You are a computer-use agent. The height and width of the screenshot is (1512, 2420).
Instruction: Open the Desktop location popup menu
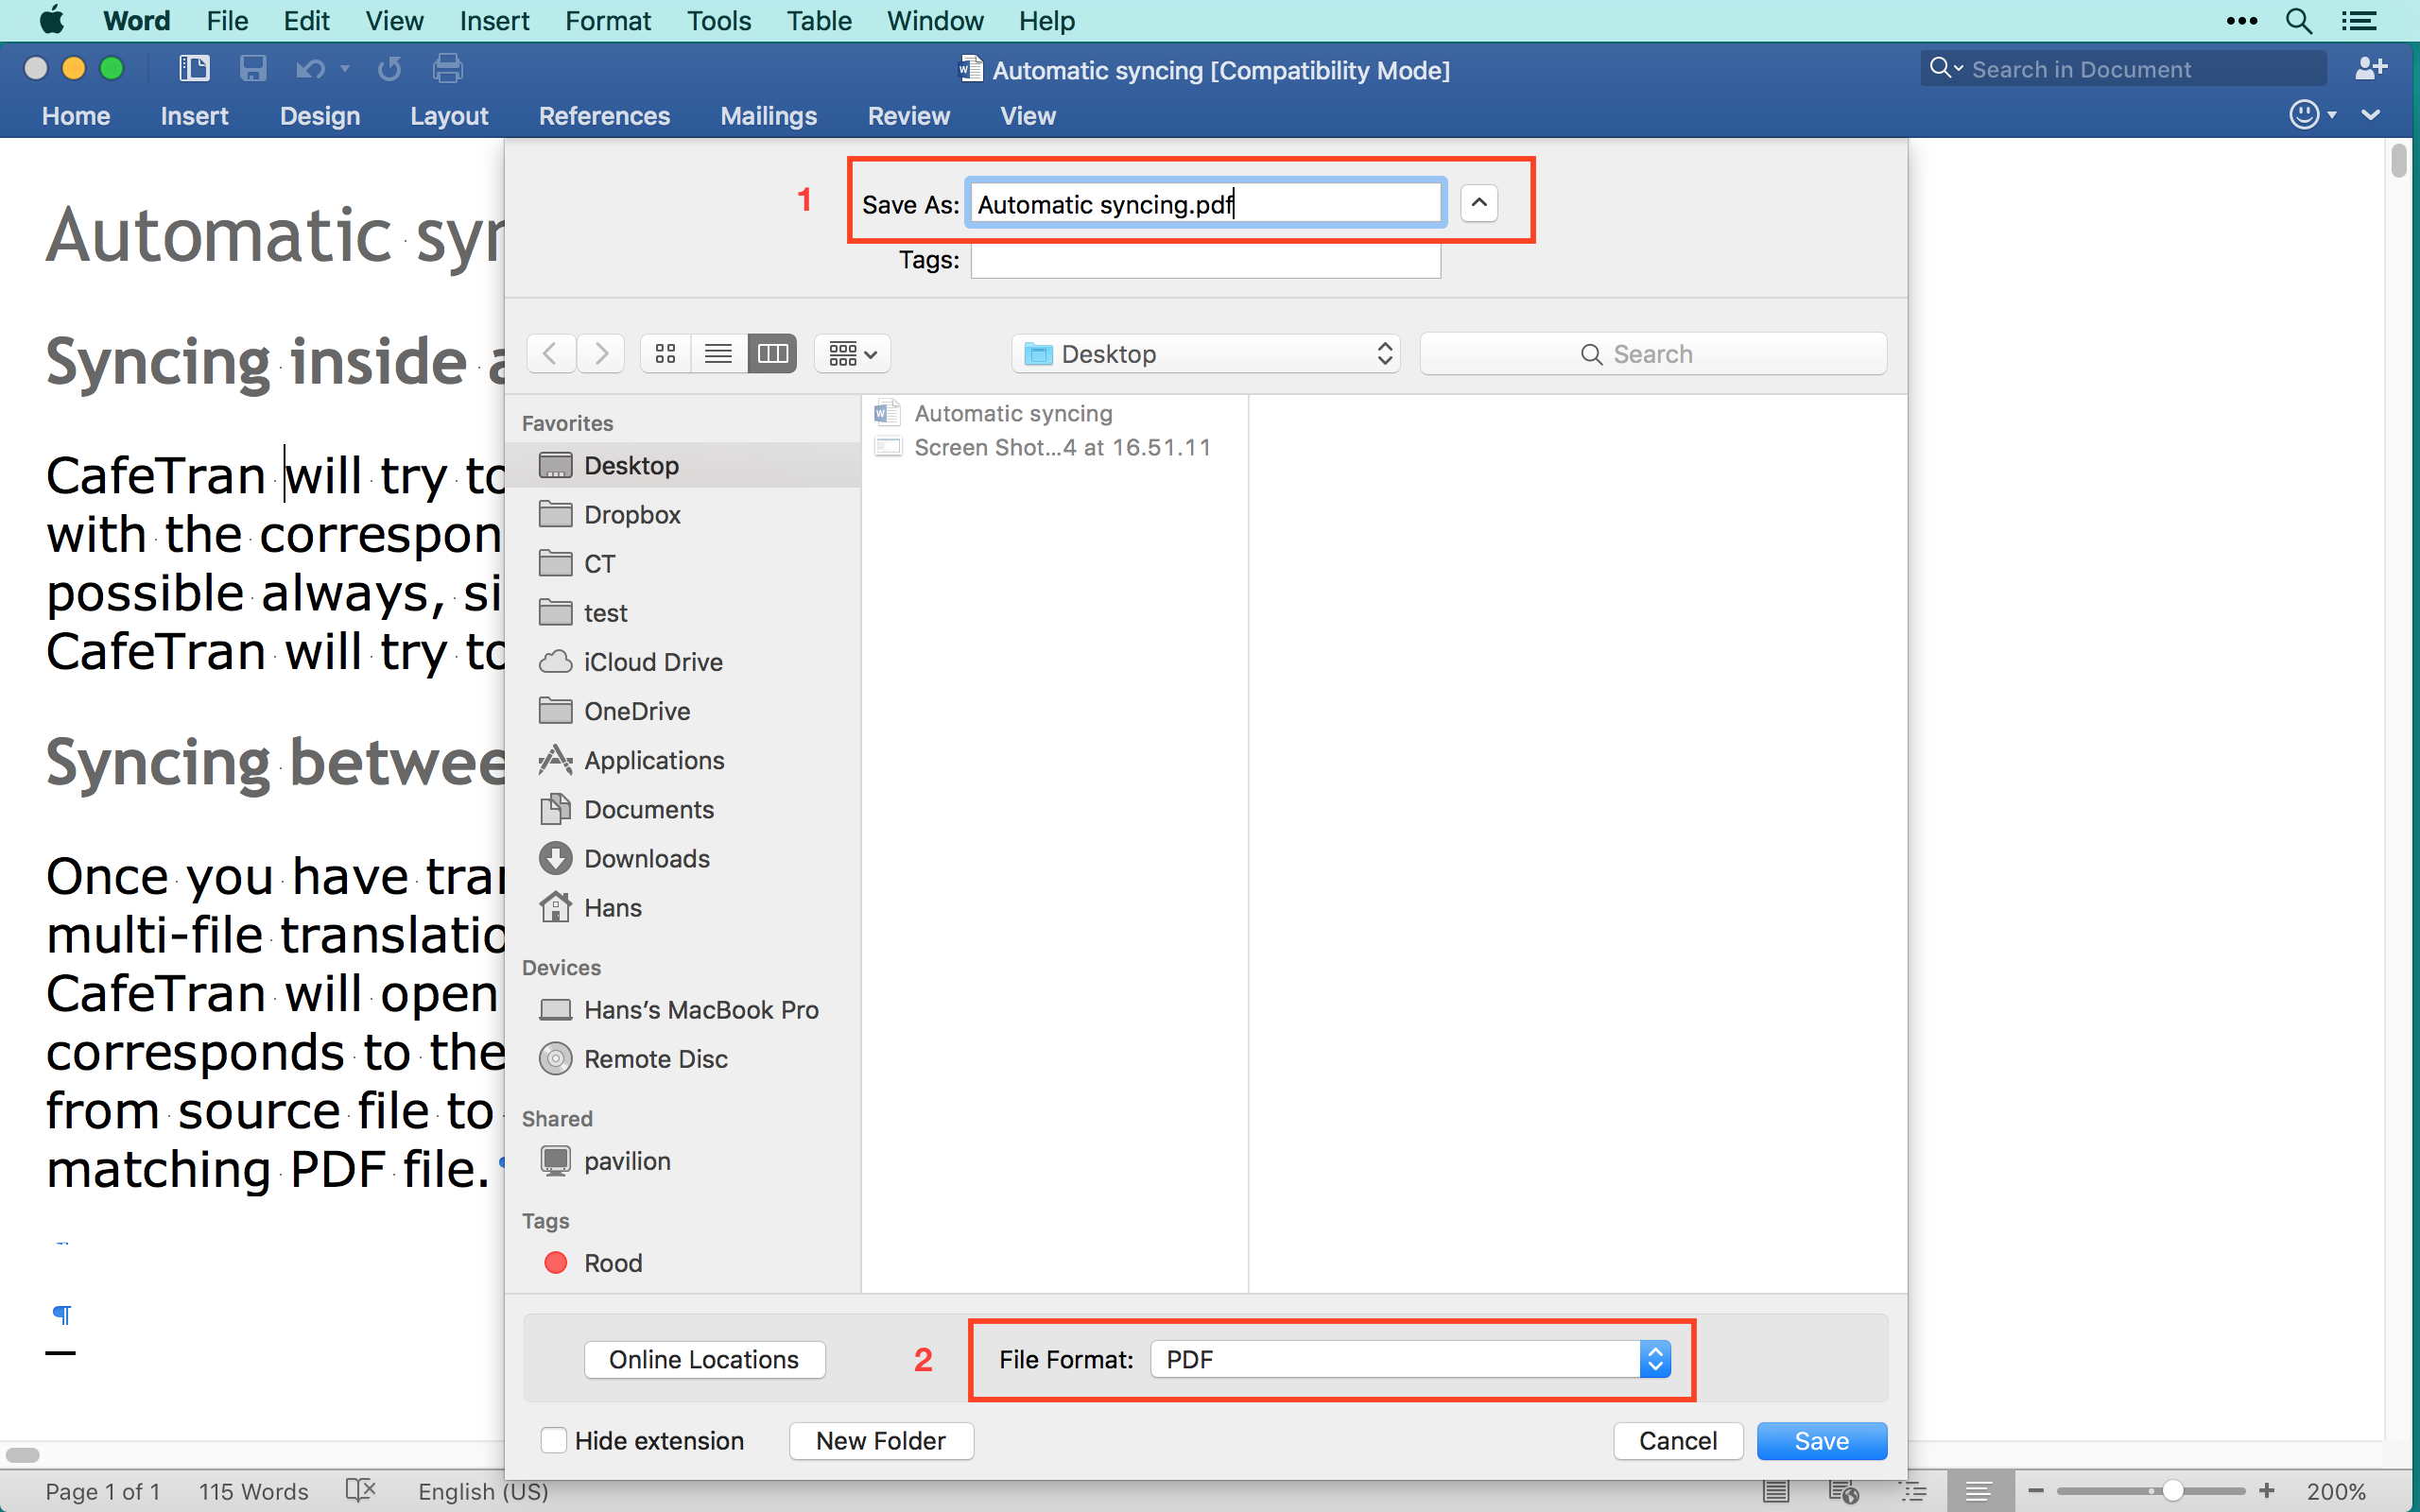point(1206,354)
